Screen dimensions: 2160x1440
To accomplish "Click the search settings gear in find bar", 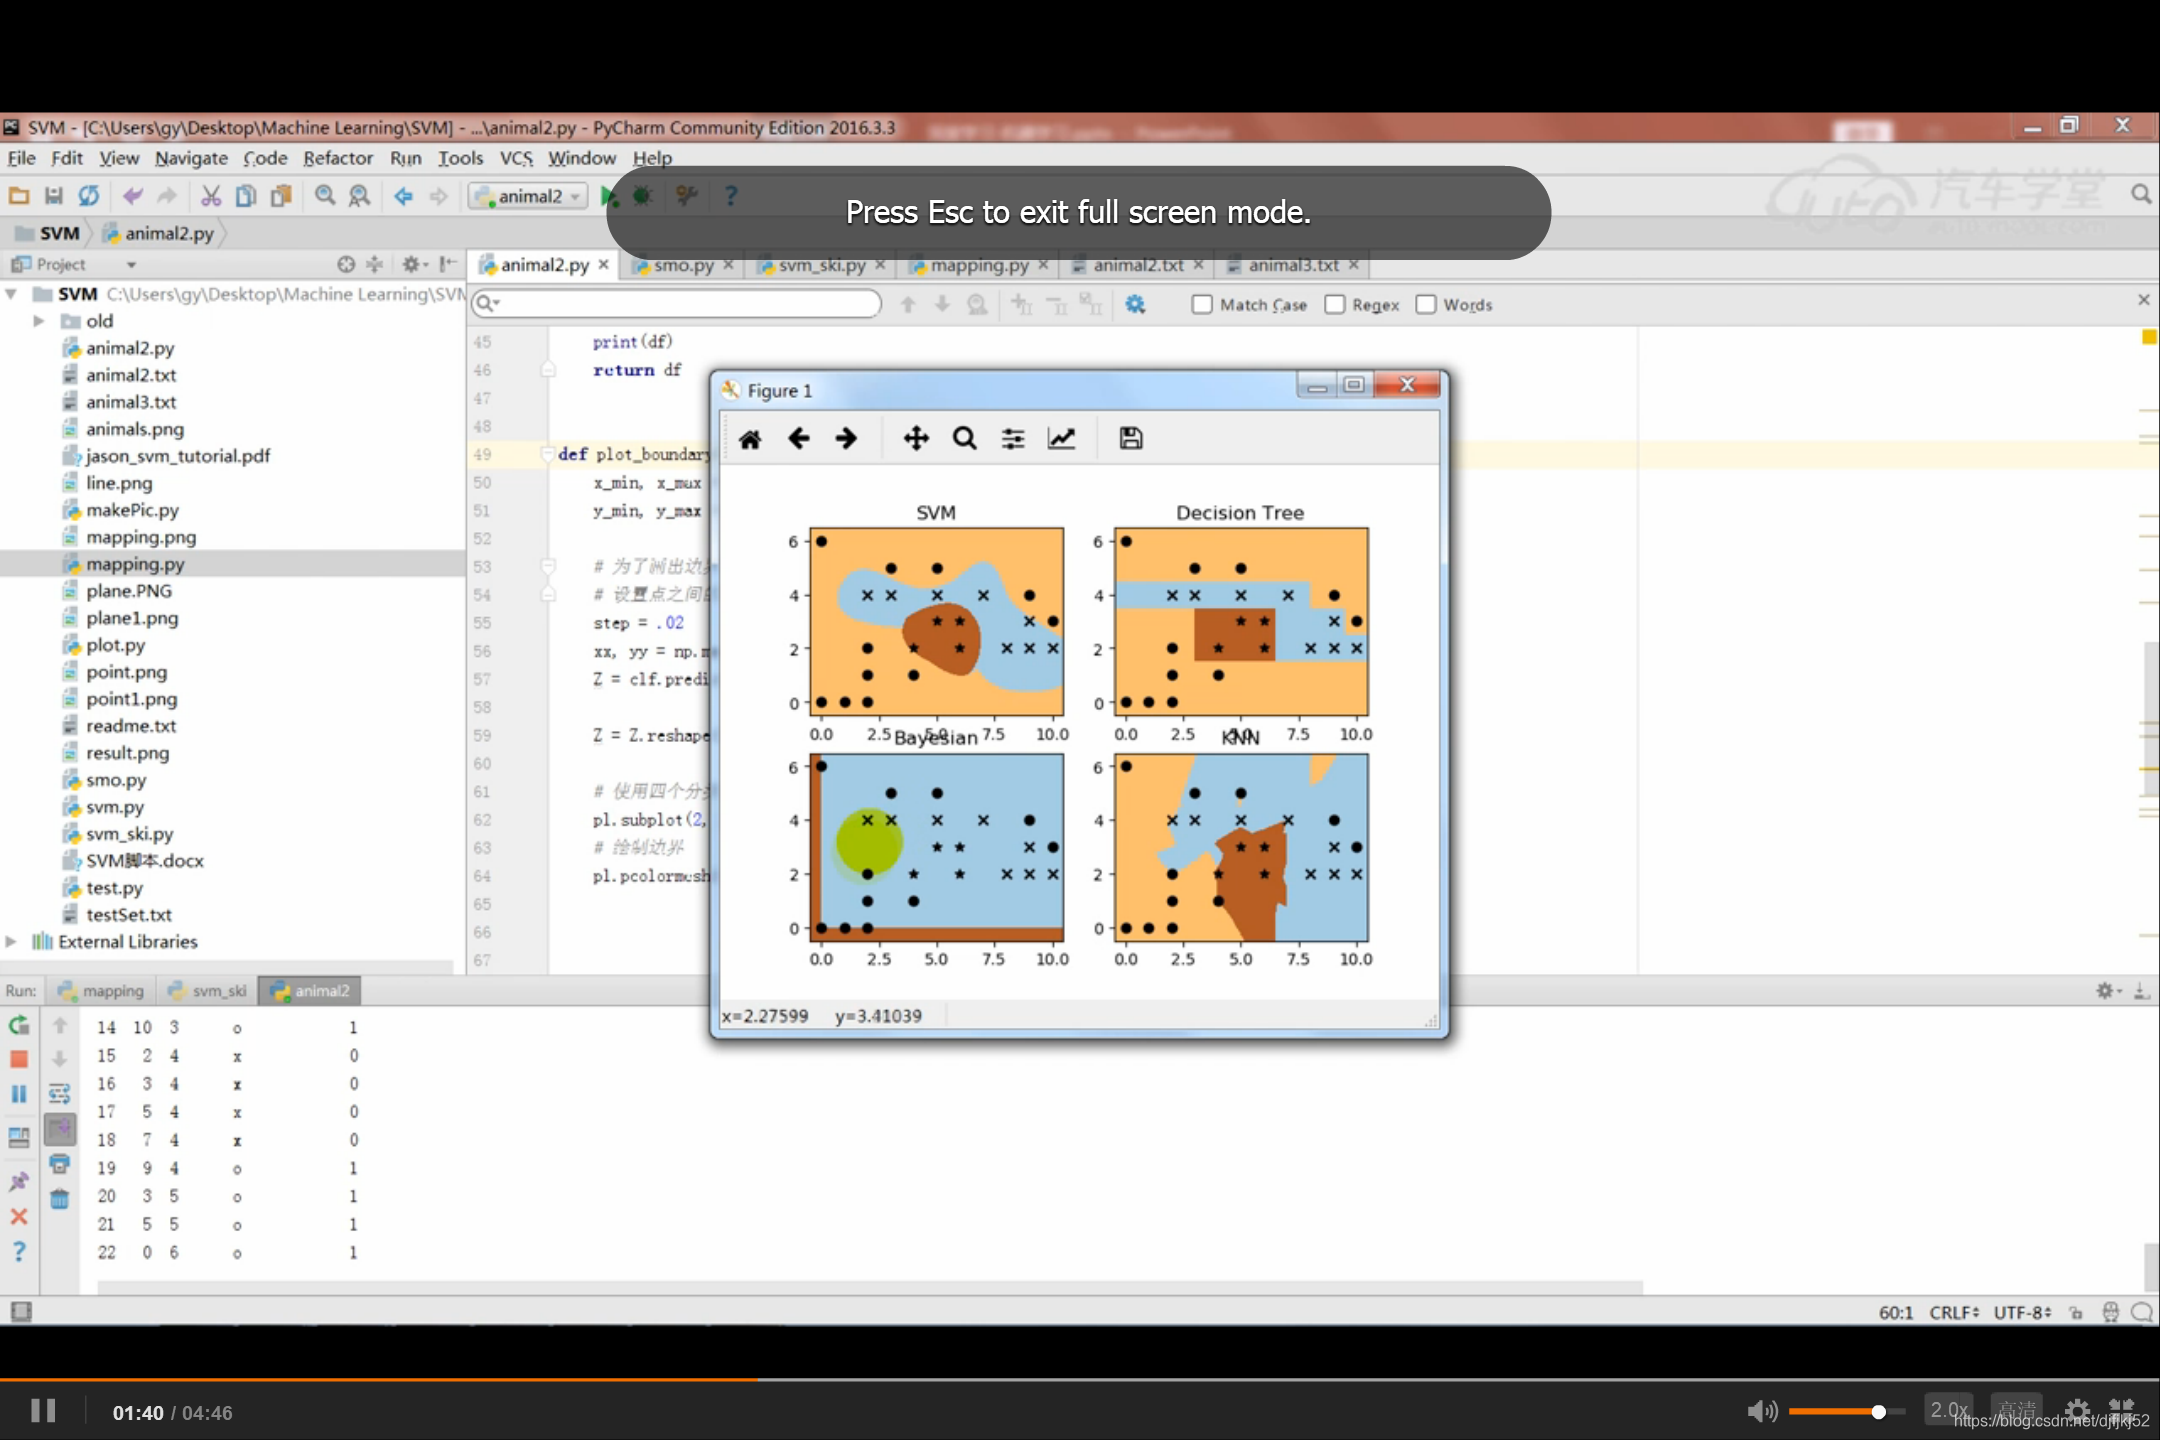I will [1135, 304].
